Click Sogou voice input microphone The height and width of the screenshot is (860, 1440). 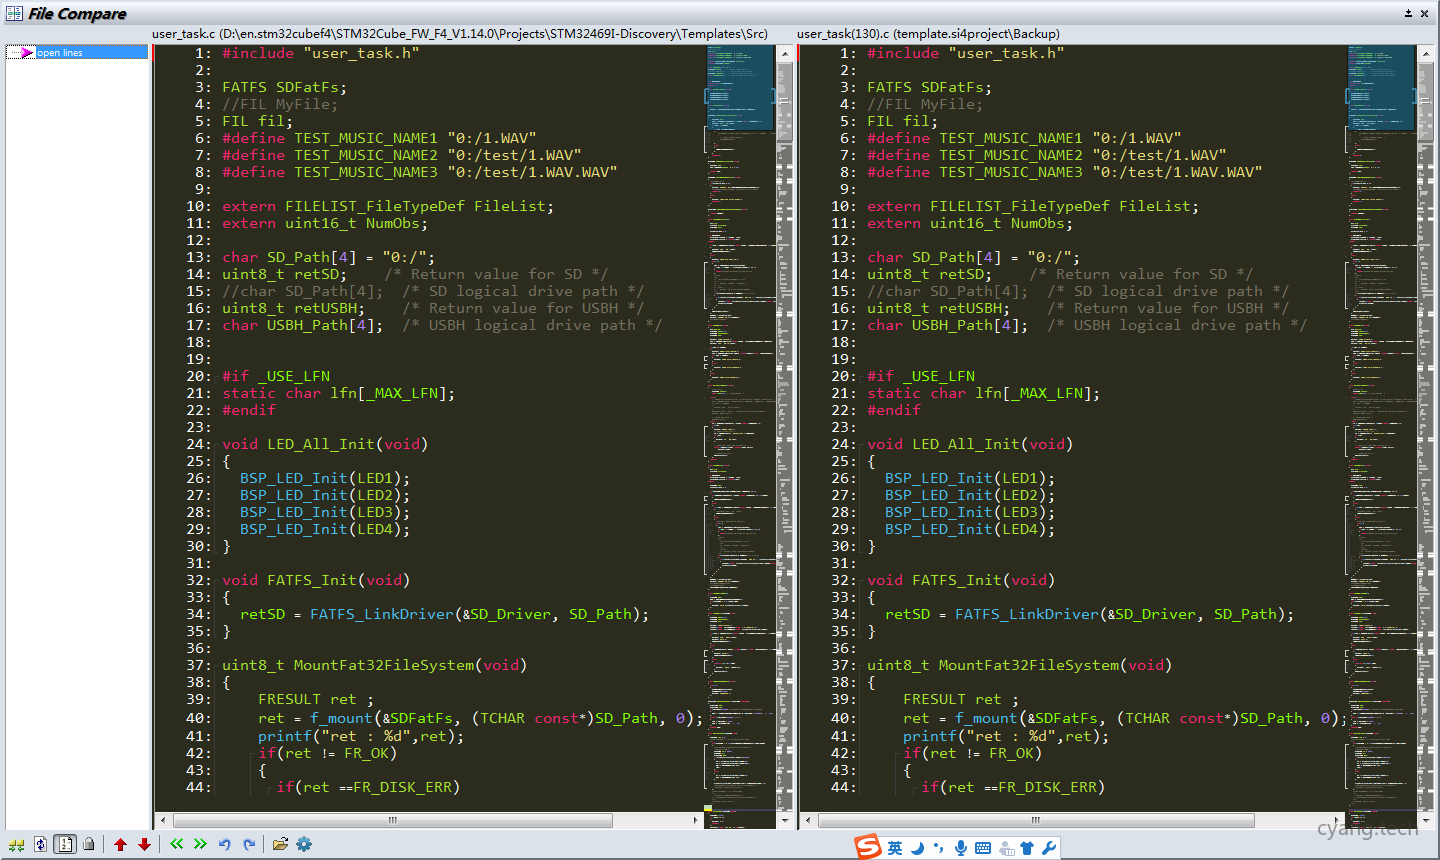960,848
